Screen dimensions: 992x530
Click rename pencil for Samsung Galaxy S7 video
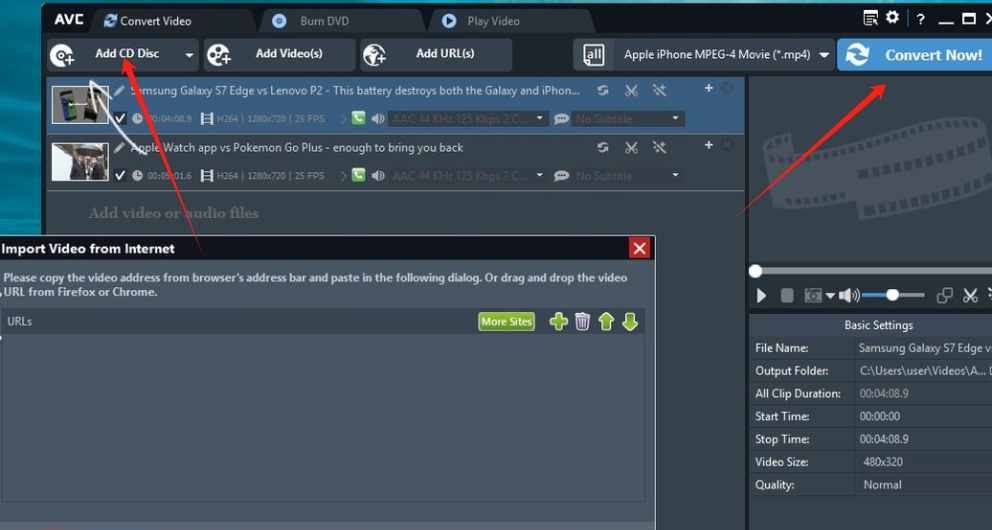[119, 90]
